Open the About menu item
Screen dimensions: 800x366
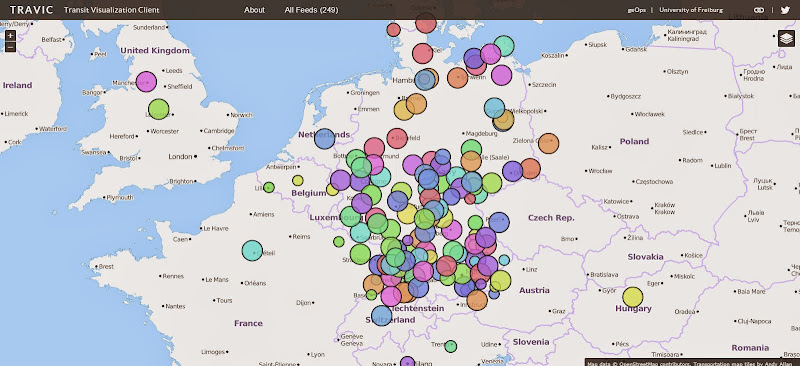(x=254, y=10)
